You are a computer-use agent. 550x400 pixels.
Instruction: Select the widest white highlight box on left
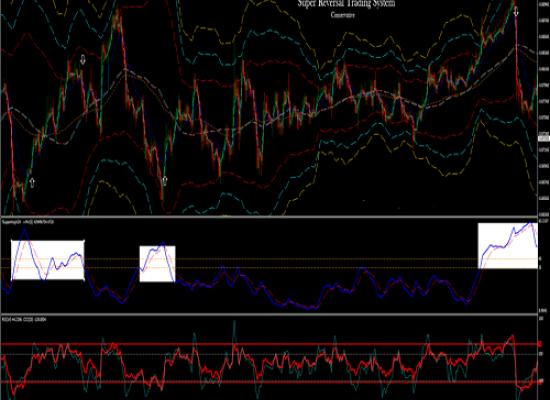(48, 260)
